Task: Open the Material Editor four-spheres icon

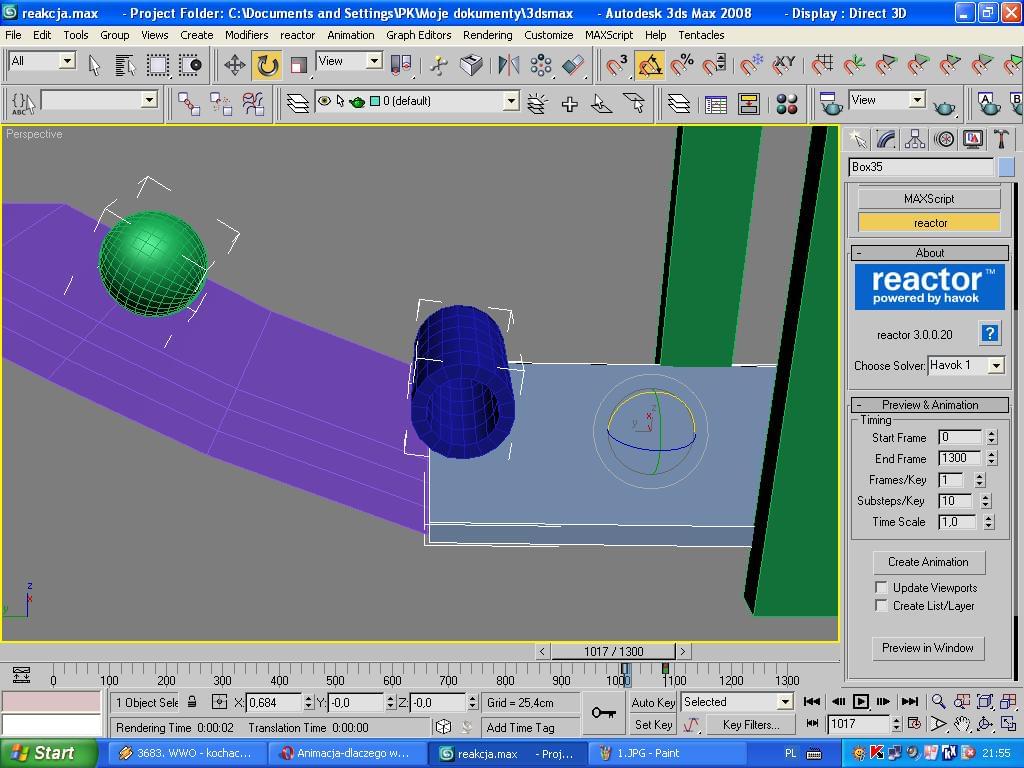Action: [787, 103]
